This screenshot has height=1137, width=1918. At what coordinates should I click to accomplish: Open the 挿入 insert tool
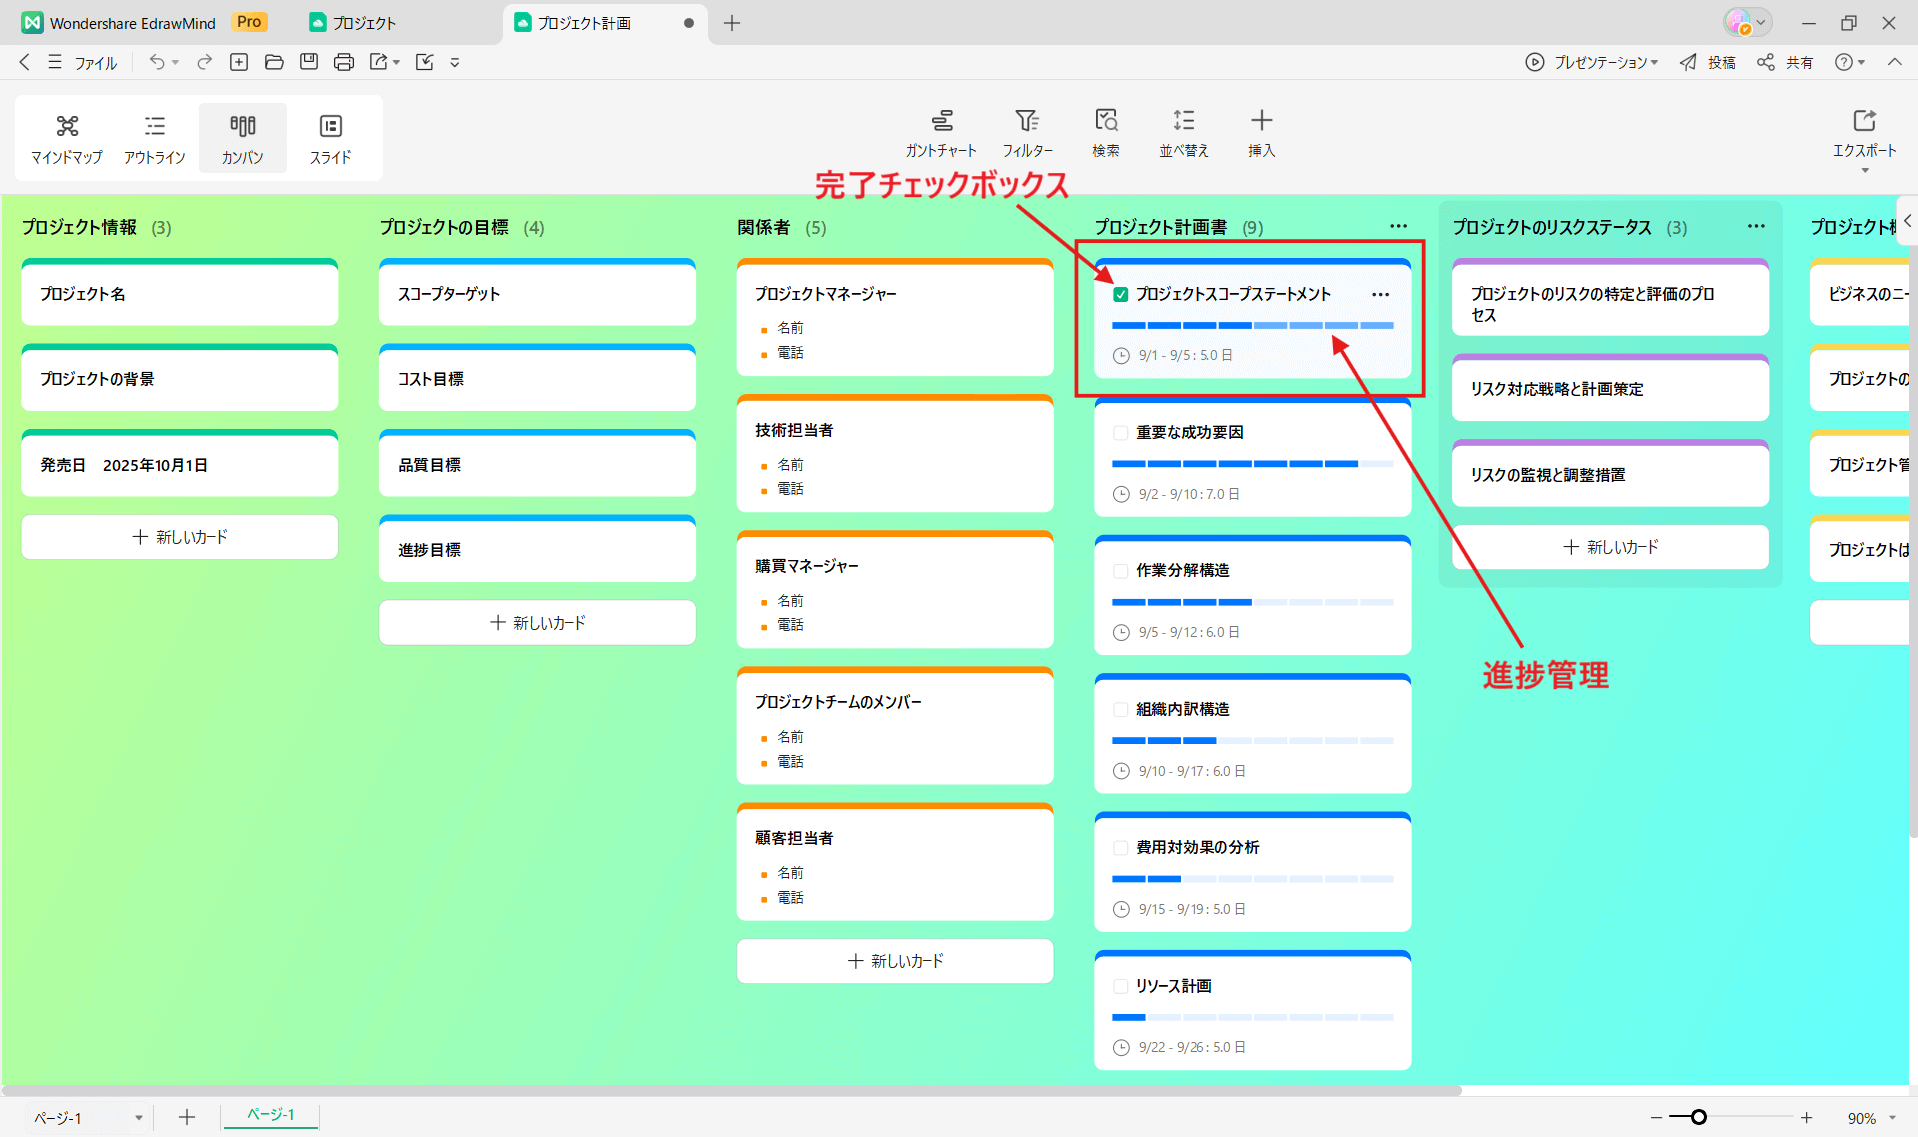(1261, 133)
